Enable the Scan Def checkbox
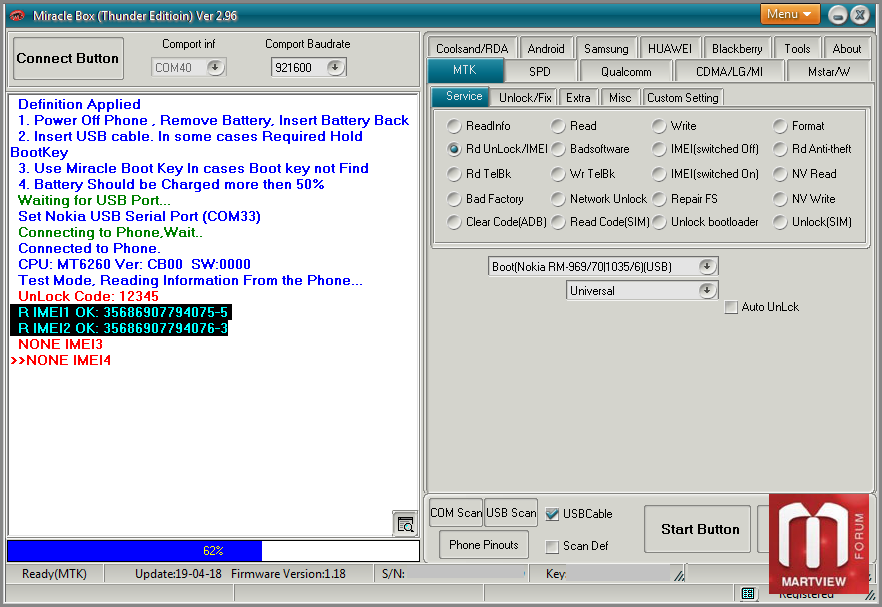 click(552, 546)
